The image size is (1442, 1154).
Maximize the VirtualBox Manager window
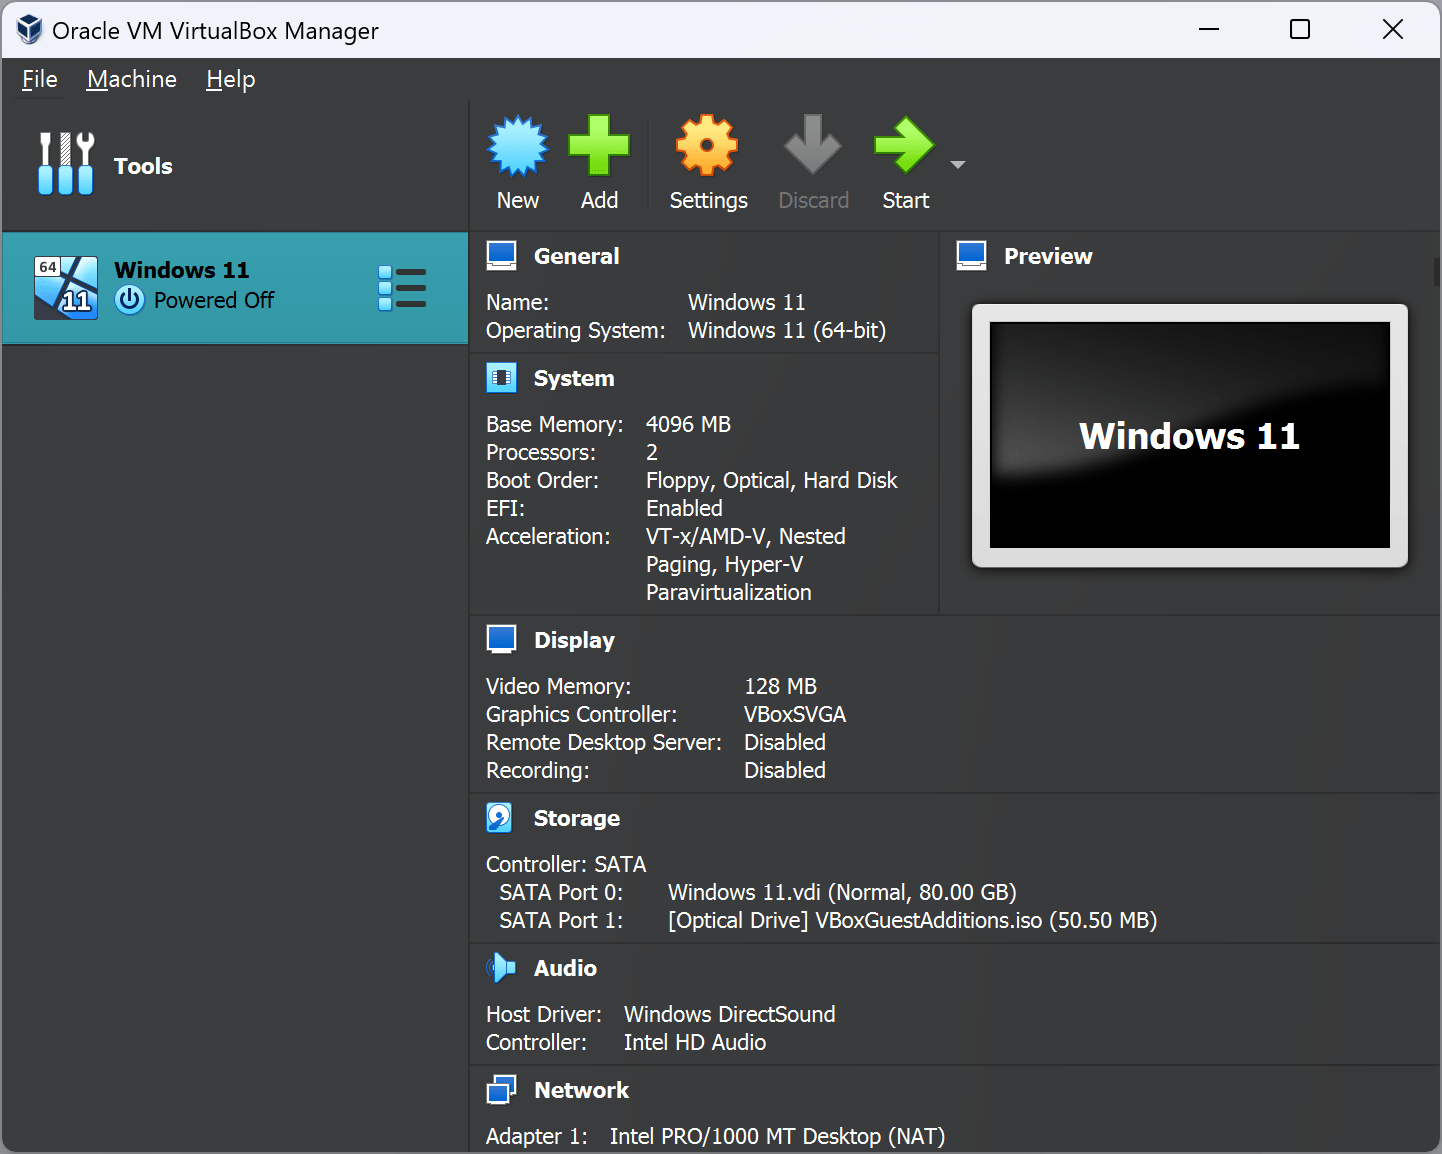pos(1300,29)
